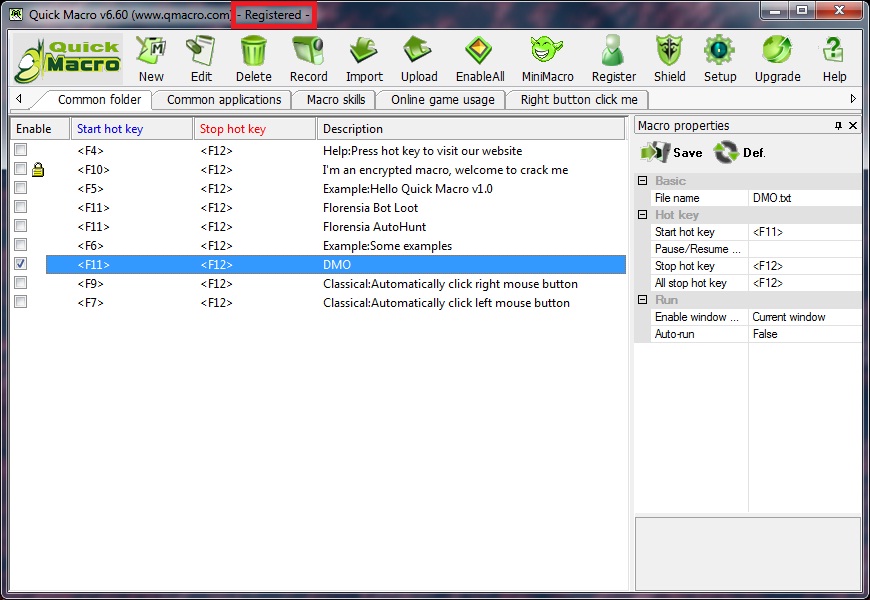Switch to the Common folder tab

coord(99,100)
